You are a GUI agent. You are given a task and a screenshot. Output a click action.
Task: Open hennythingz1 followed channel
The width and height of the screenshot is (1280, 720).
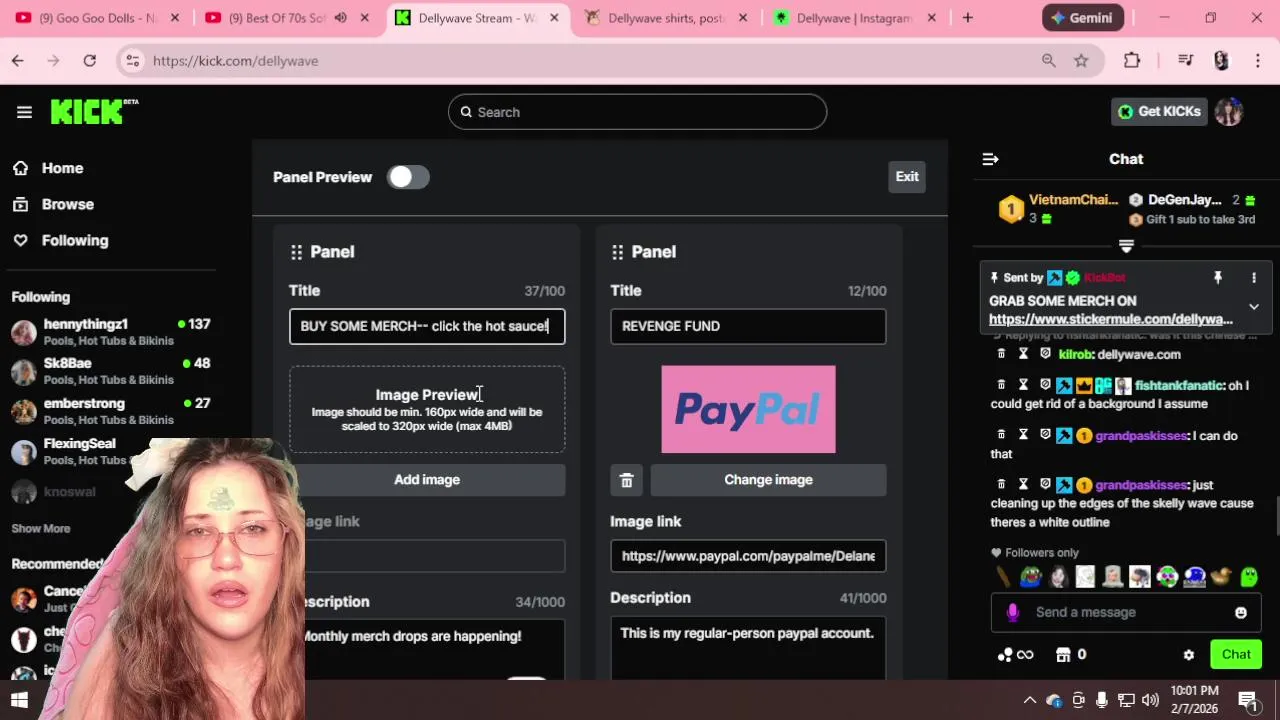click(110, 332)
